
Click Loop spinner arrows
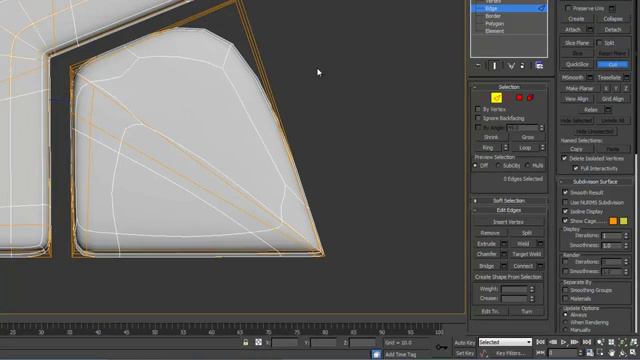click(x=542, y=147)
